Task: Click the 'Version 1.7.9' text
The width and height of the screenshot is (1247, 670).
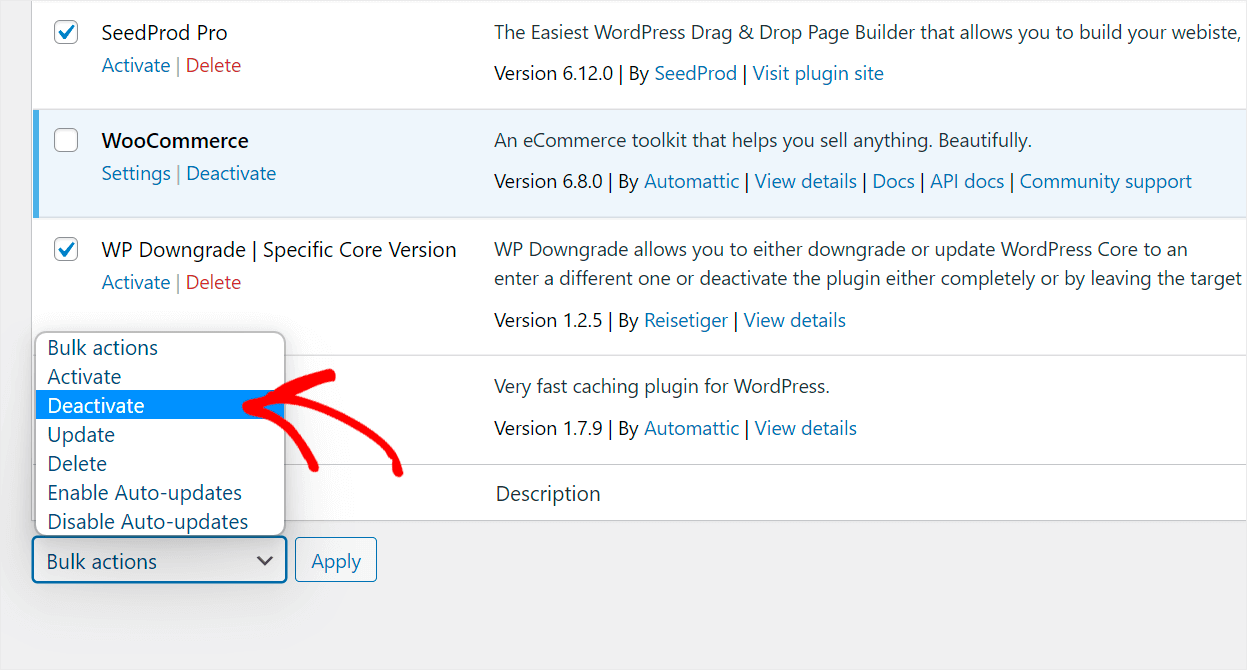Action: click(549, 428)
